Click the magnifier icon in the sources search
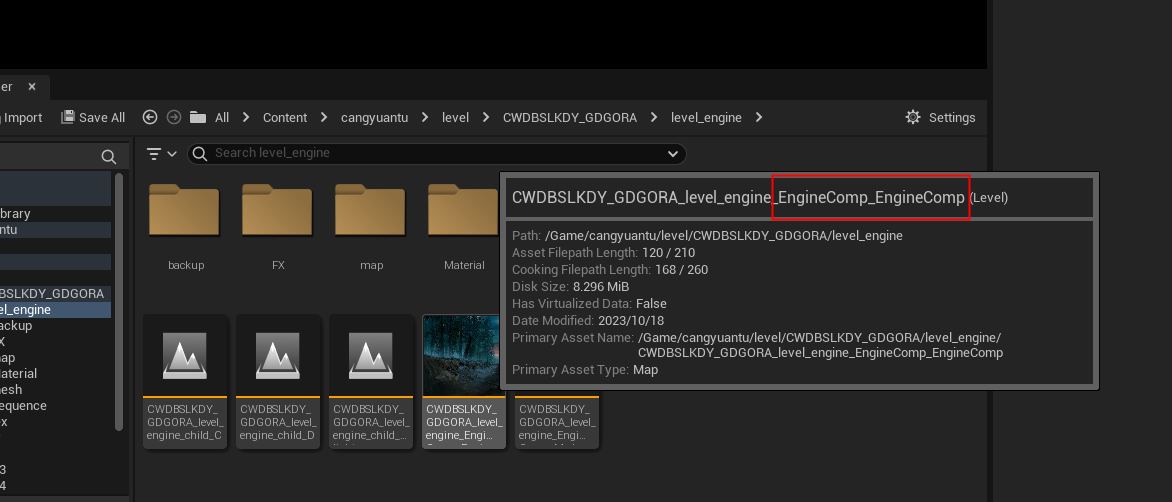 [x=108, y=157]
